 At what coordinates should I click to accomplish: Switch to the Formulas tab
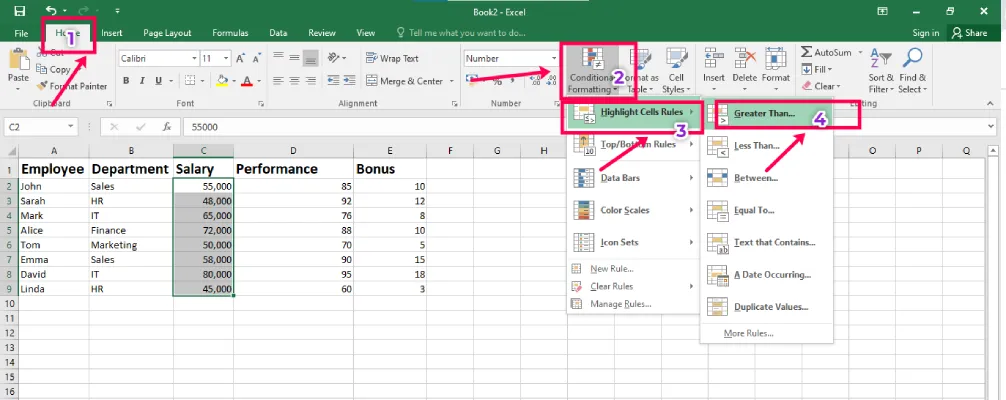coord(230,33)
